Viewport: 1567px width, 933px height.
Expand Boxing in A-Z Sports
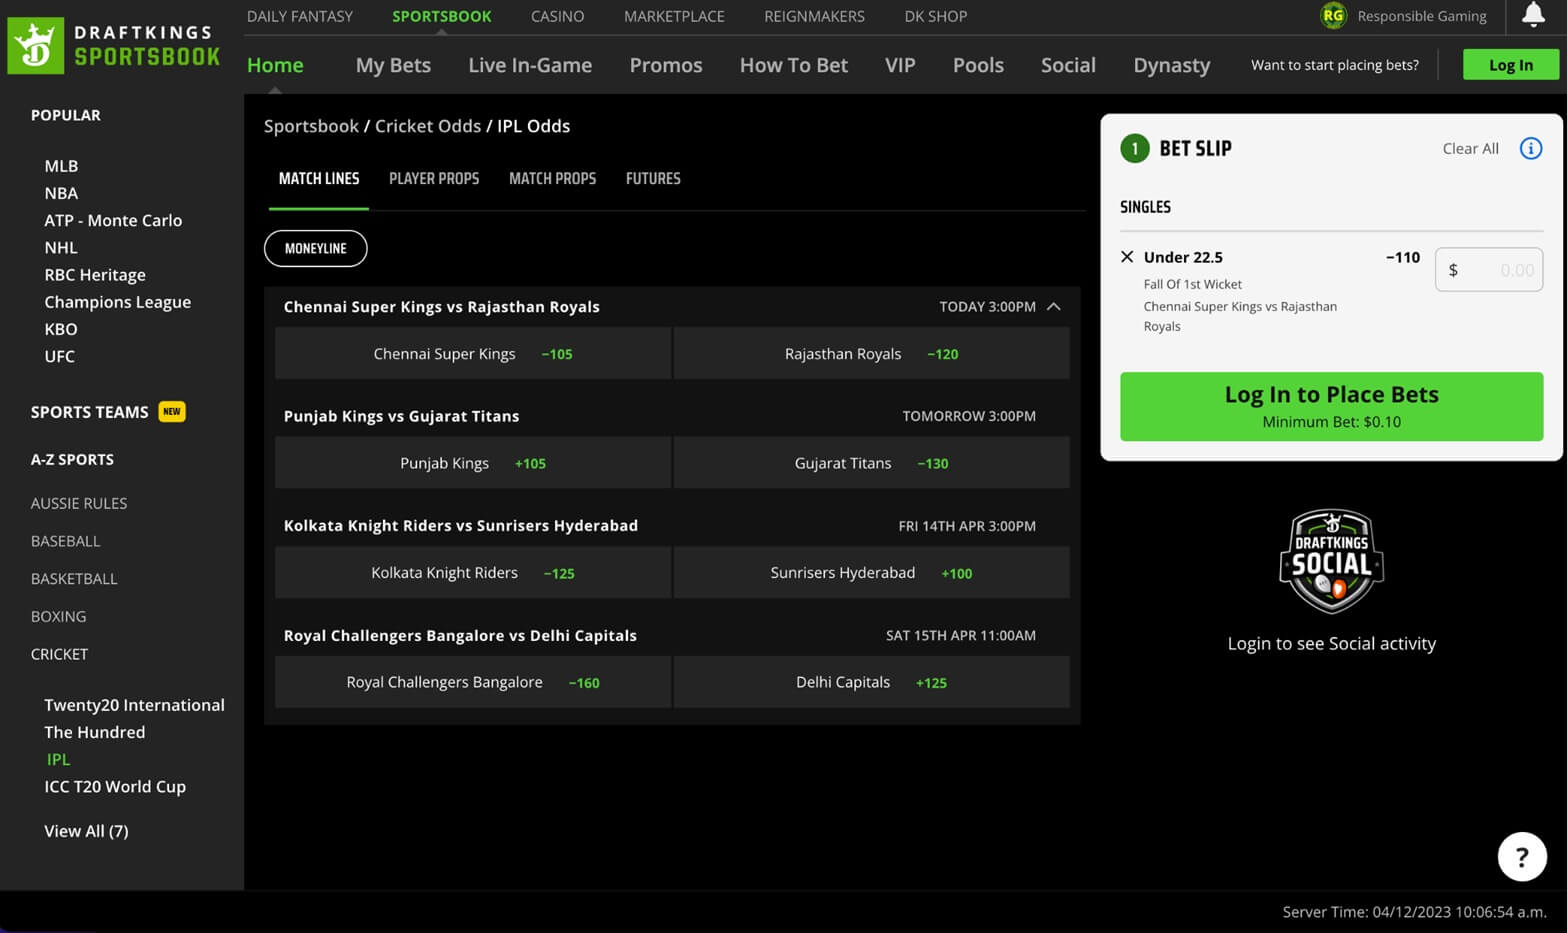pos(58,617)
